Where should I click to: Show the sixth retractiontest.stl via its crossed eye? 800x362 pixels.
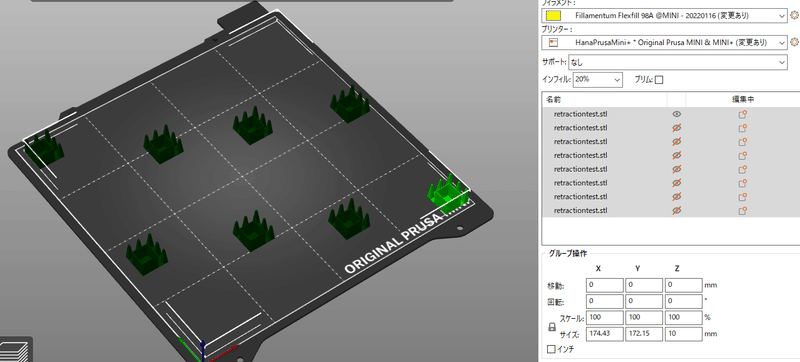pos(677,183)
